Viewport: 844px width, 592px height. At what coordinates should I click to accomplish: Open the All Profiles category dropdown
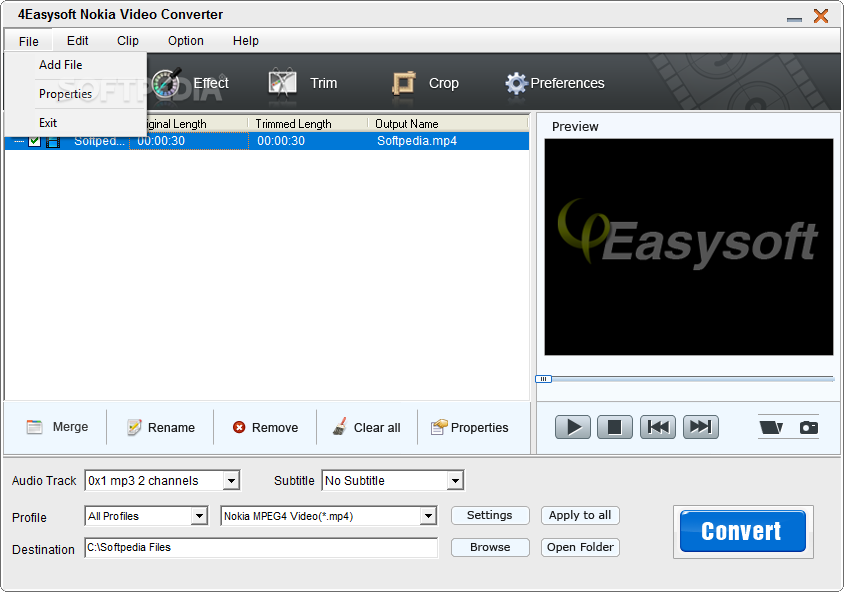pos(199,516)
